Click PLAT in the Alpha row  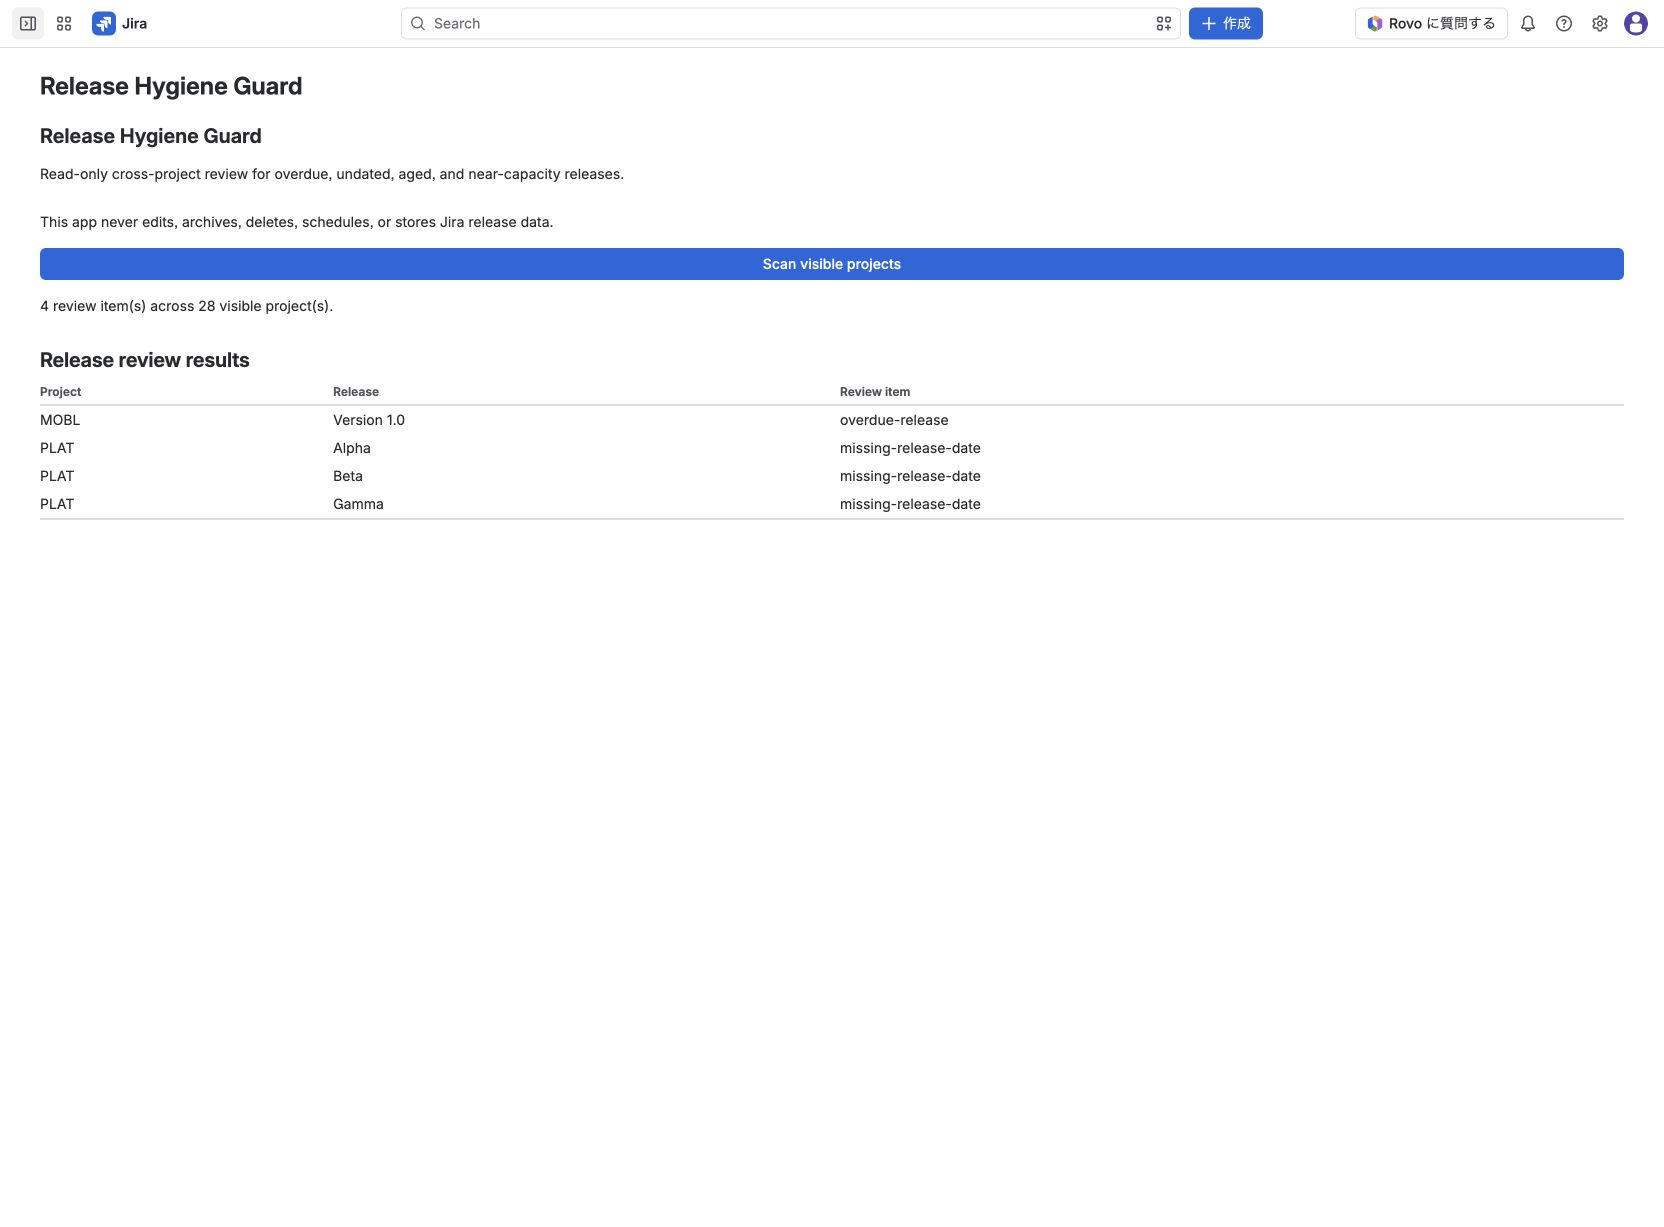(x=57, y=448)
